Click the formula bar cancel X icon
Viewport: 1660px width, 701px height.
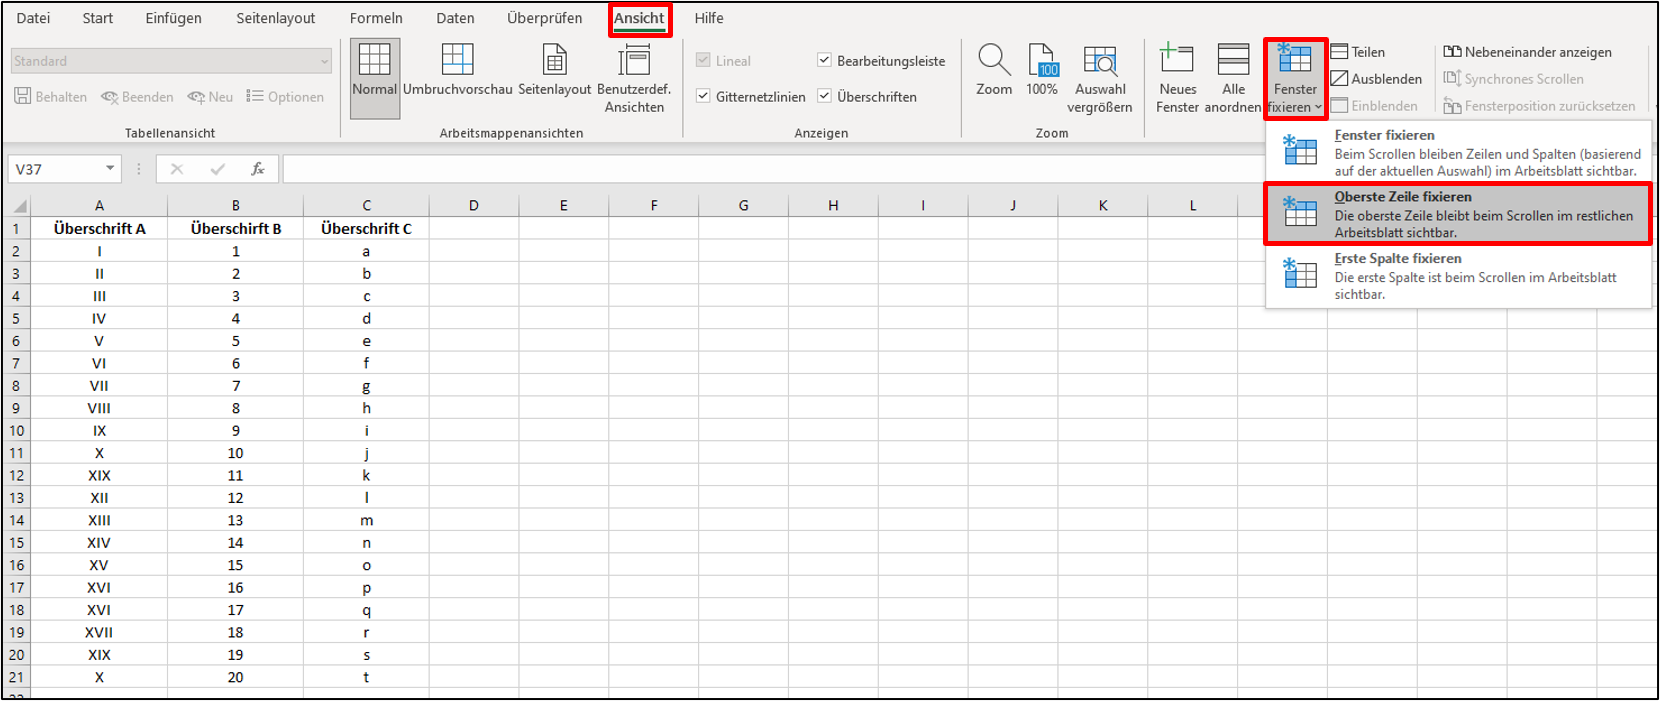177,169
